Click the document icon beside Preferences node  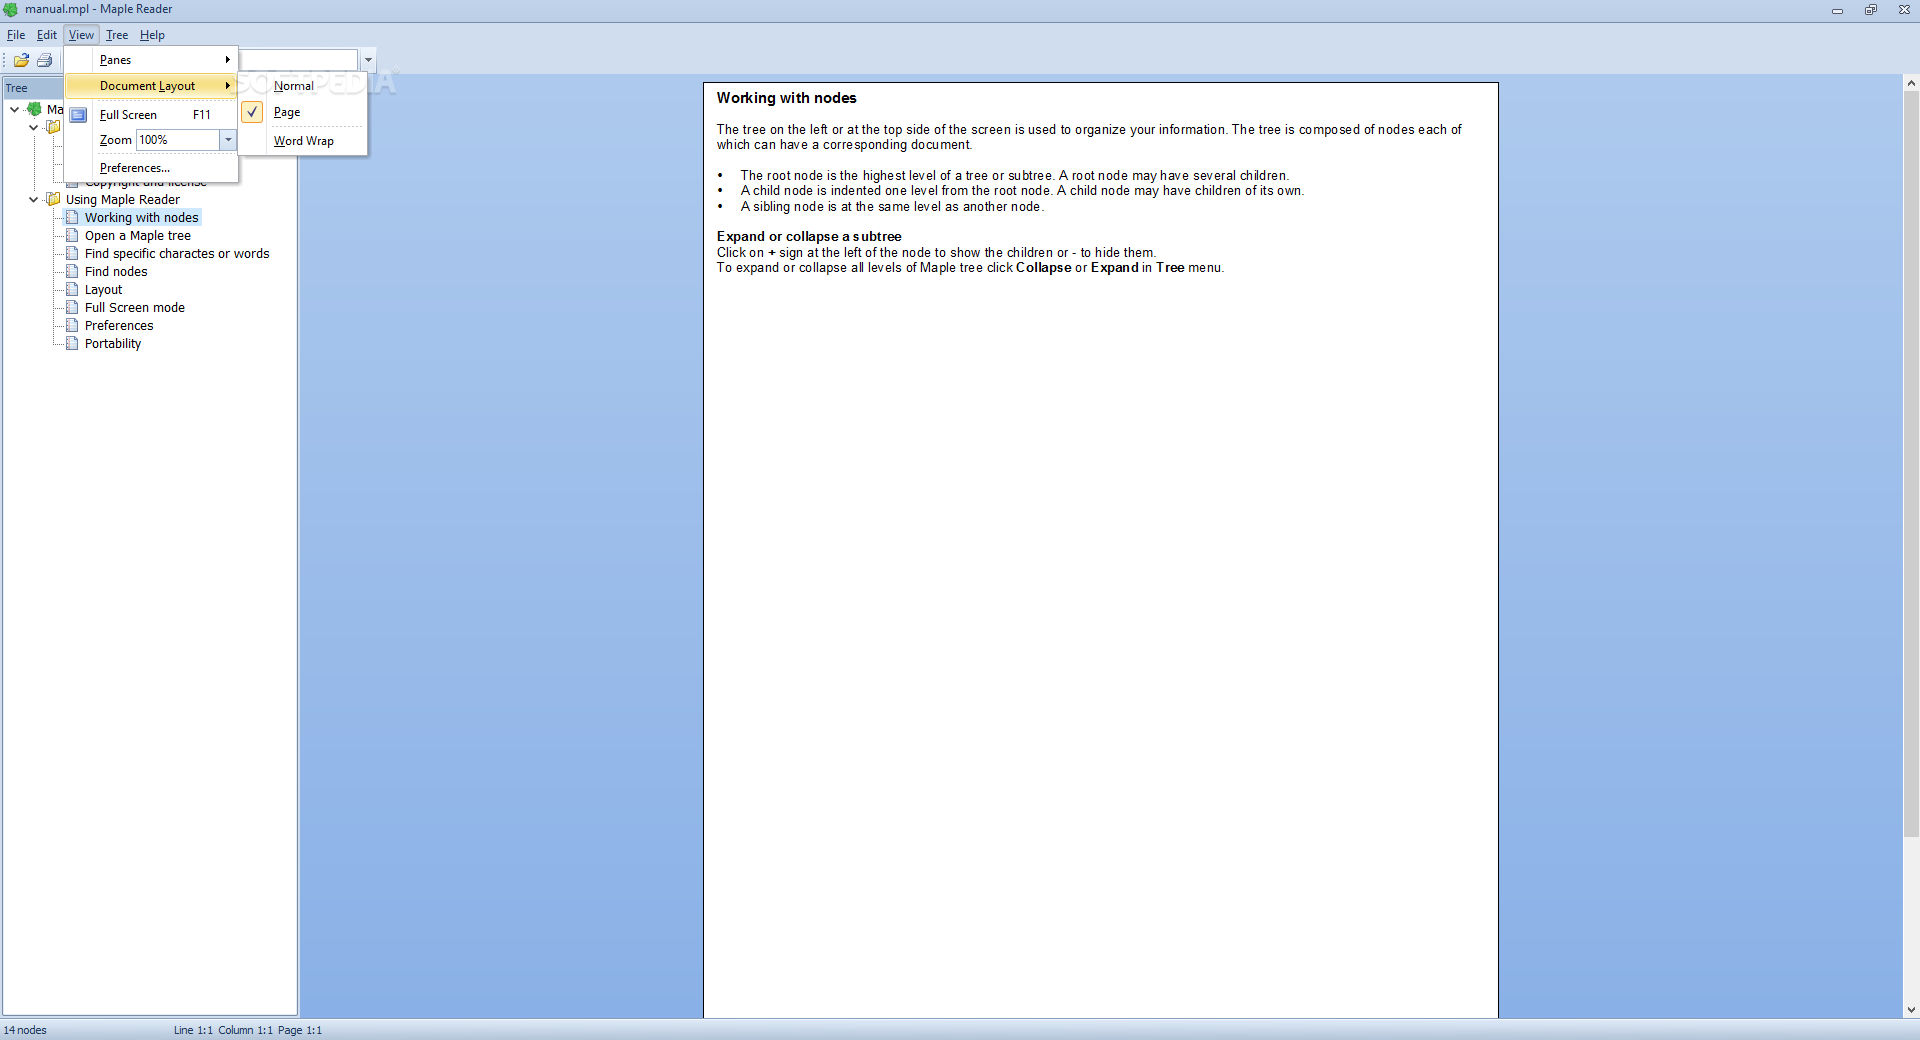pyautogui.click(x=72, y=325)
